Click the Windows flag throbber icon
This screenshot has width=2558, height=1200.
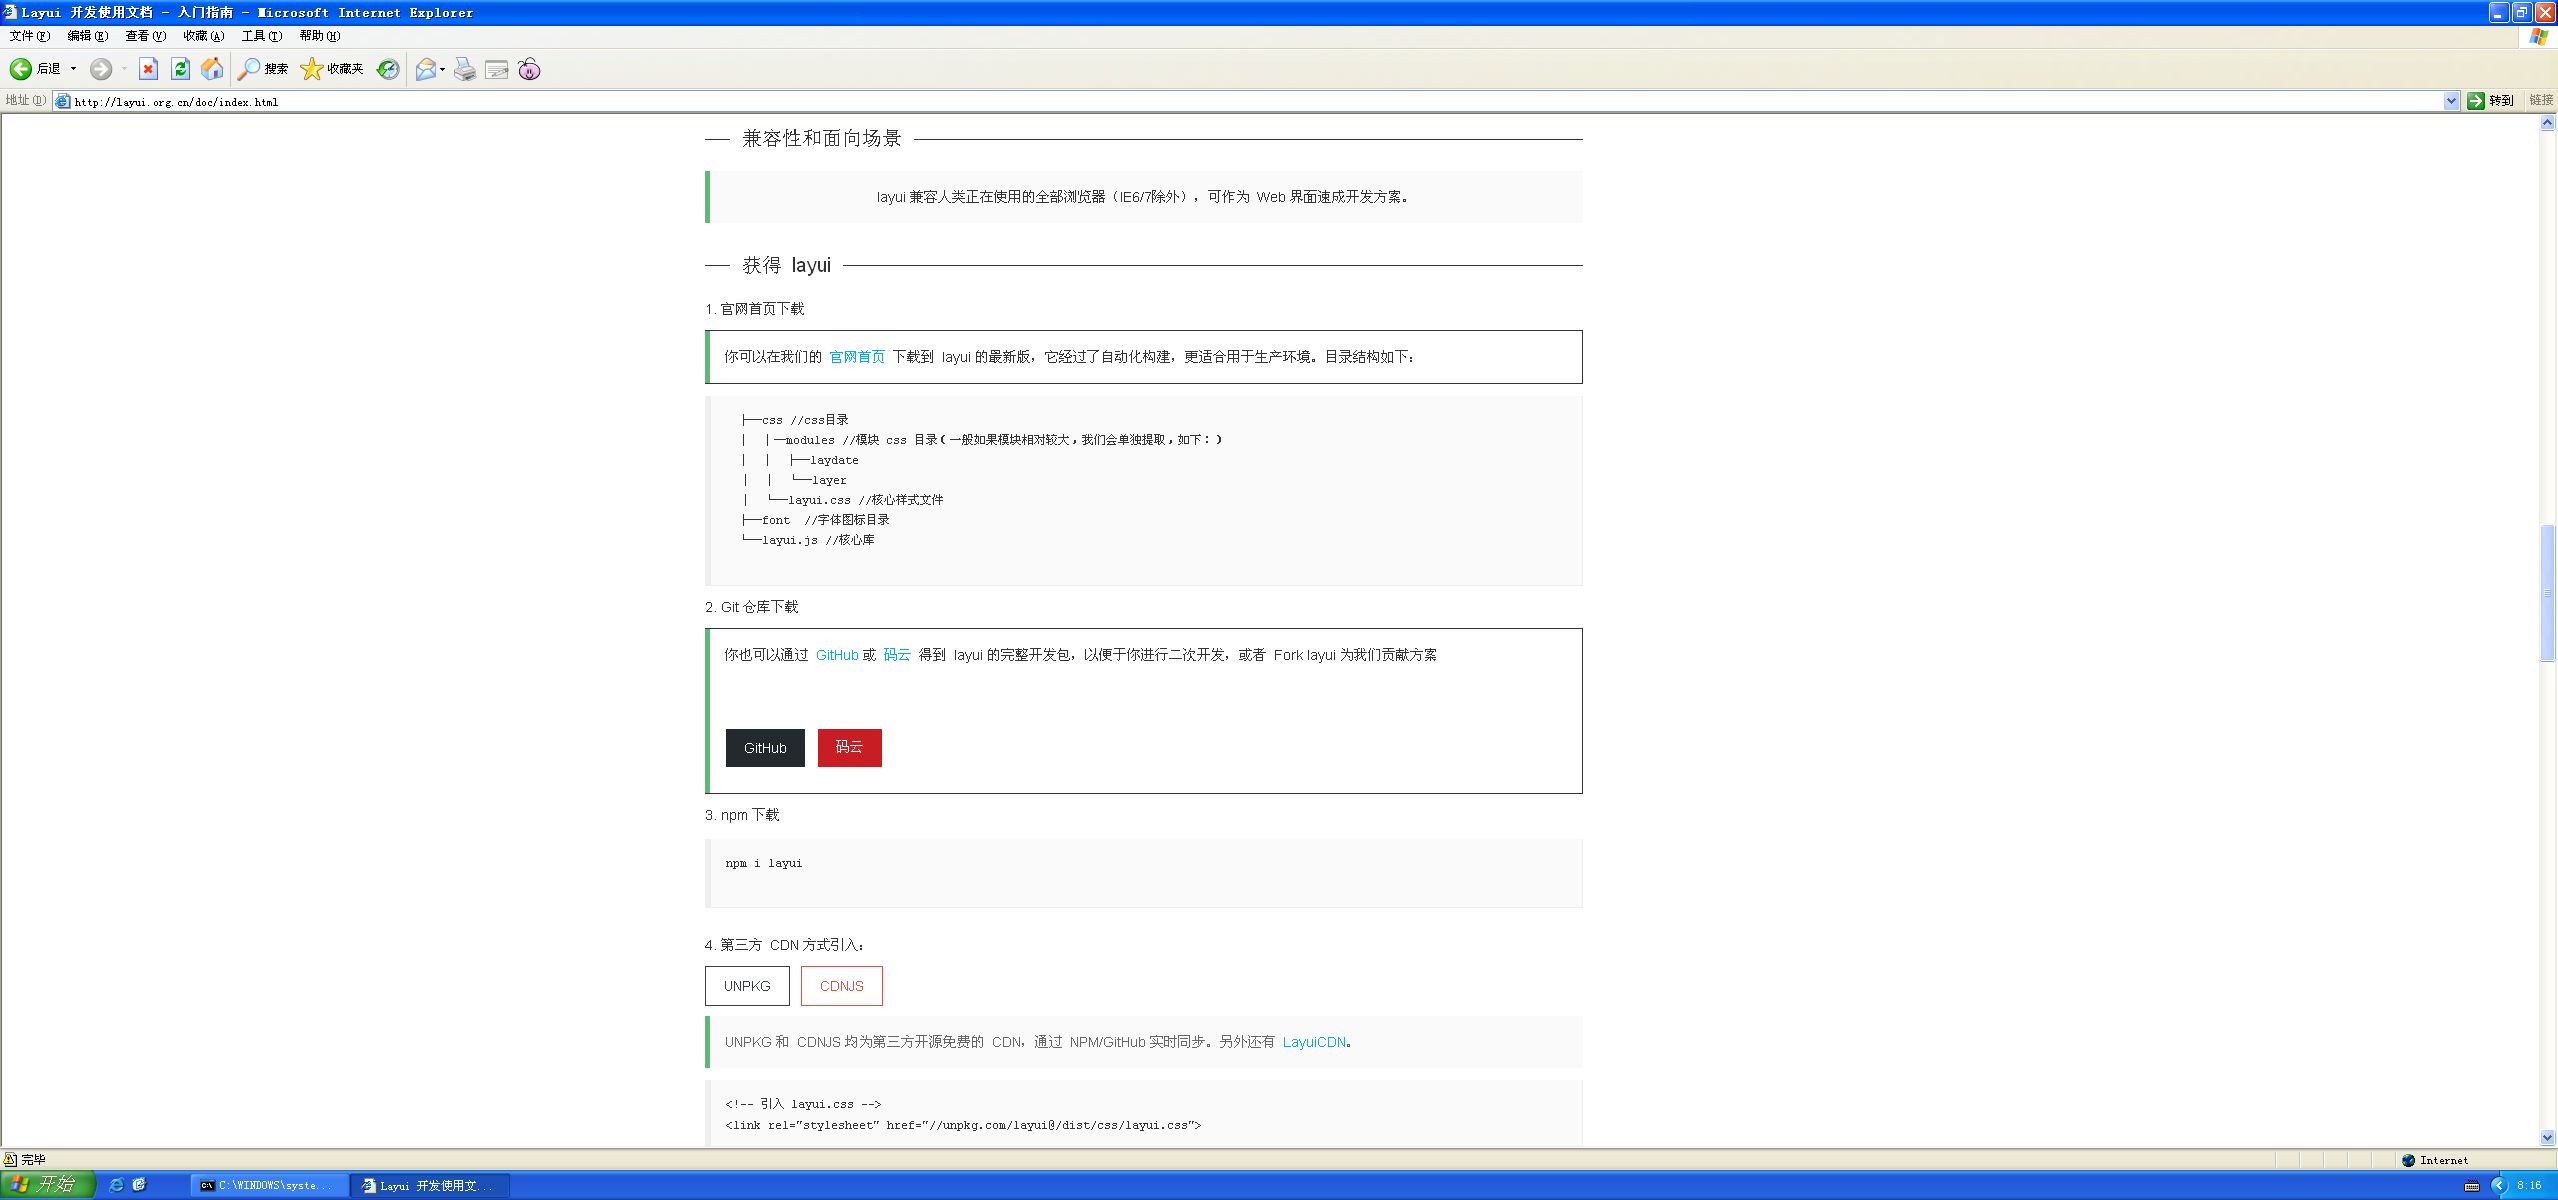click(x=2539, y=36)
